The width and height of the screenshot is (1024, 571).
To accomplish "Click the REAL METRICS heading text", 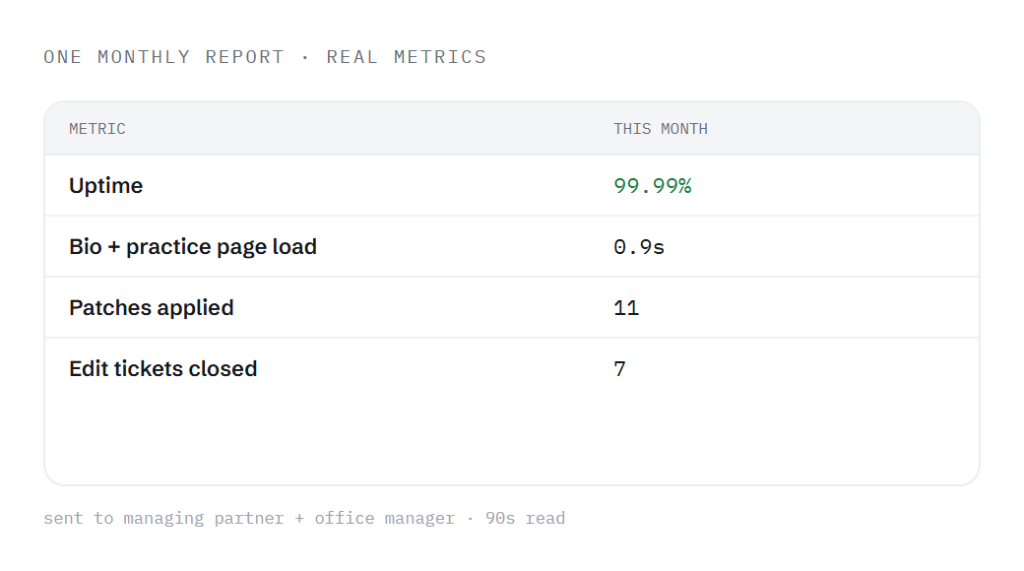I will [x=406, y=57].
